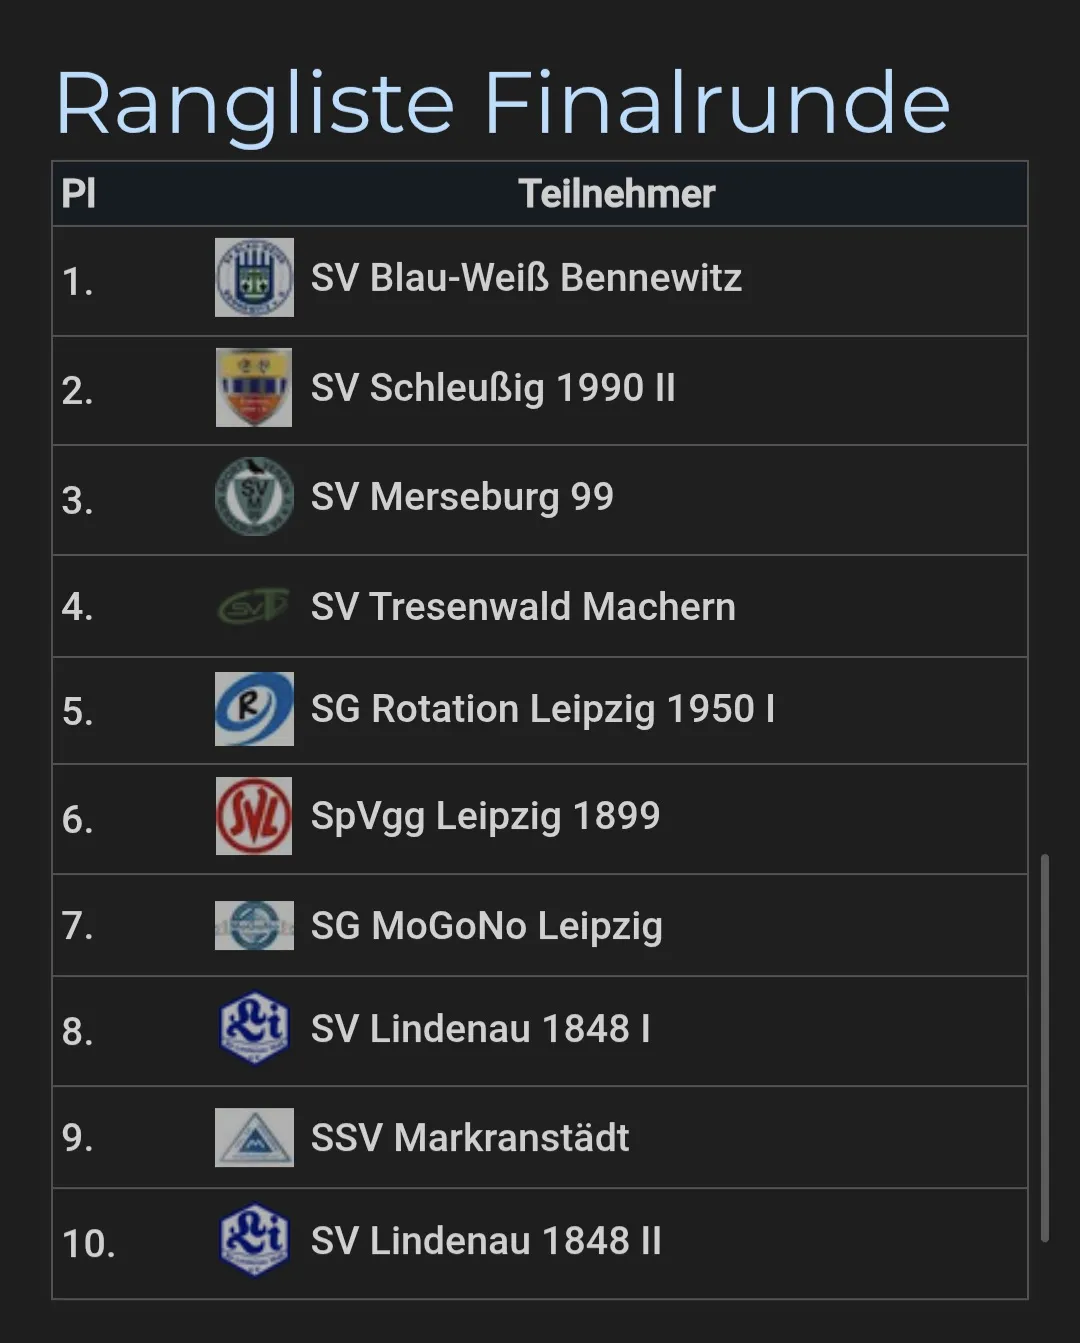
Task: Open SpVgg Leipzig 1899 team name
Action: (485, 817)
